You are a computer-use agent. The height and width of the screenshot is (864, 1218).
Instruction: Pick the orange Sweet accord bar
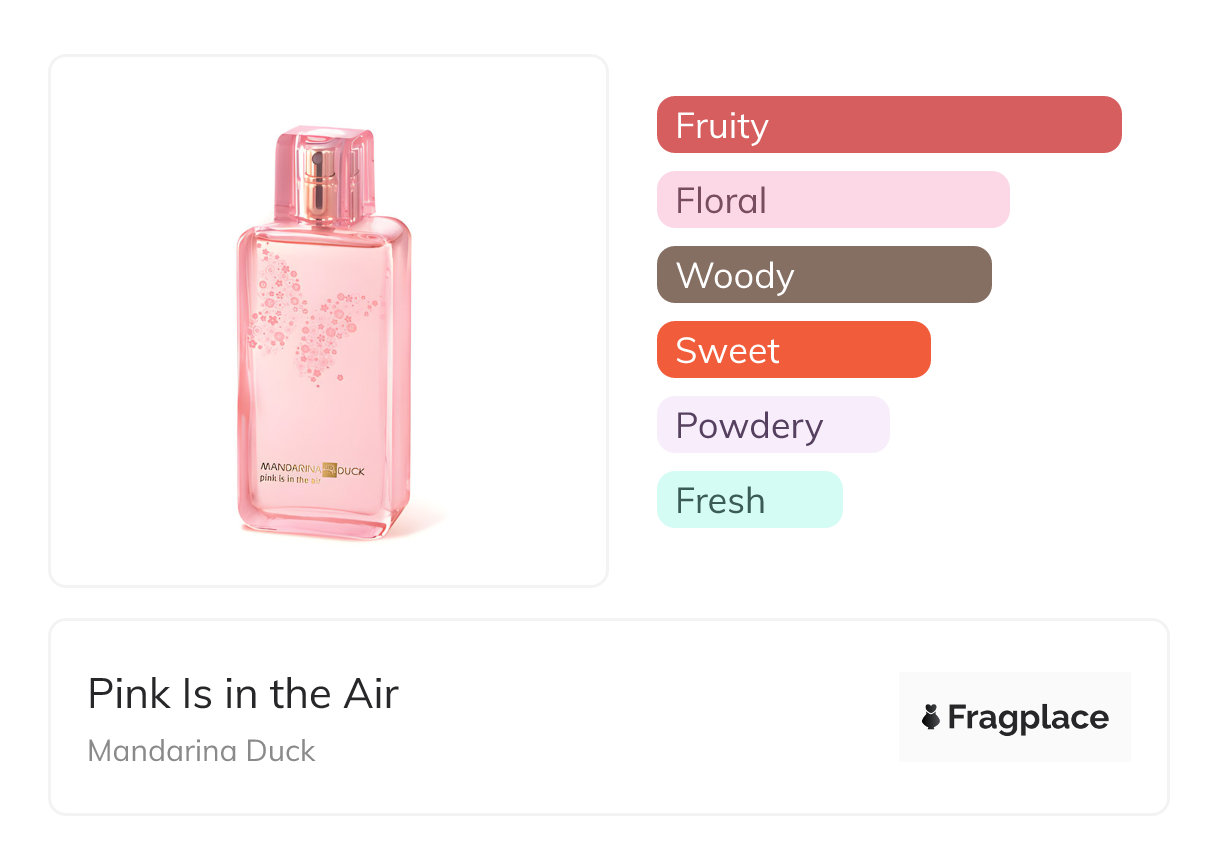[793, 350]
